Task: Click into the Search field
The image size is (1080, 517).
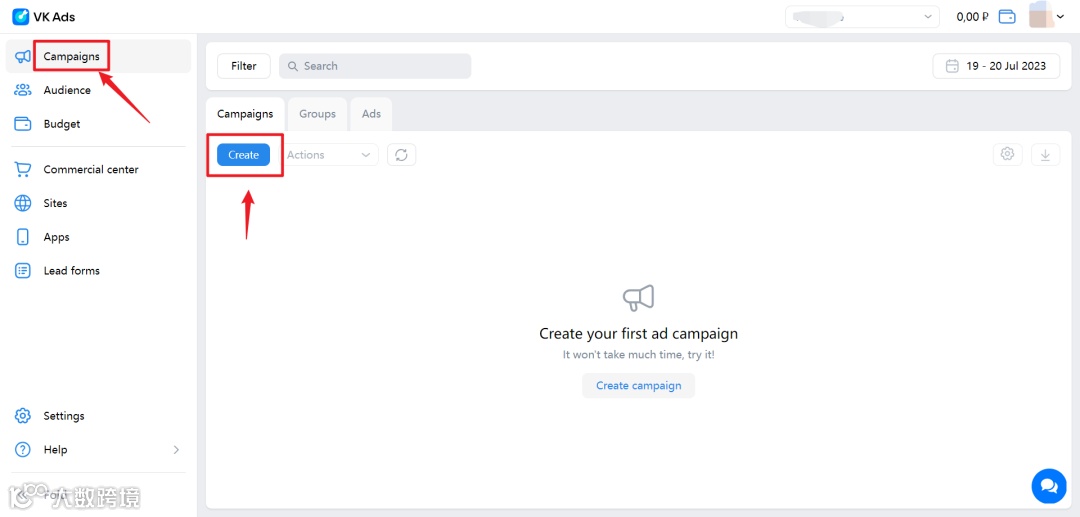Action: pos(375,66)
